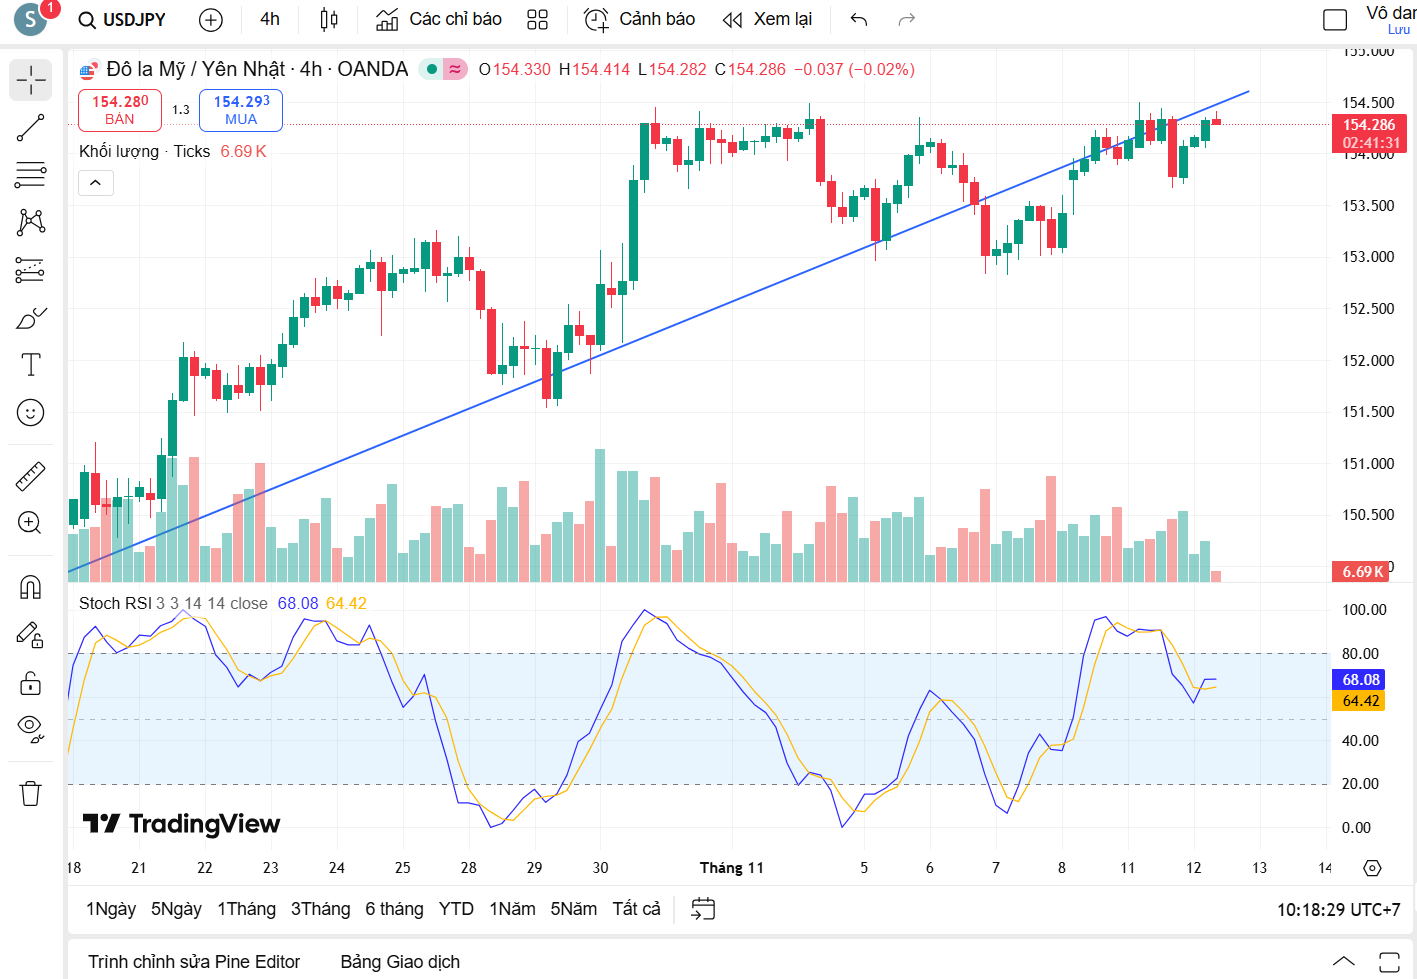Toggle the lock all drawings icon
1417x979 pixels.
point(30,683)
